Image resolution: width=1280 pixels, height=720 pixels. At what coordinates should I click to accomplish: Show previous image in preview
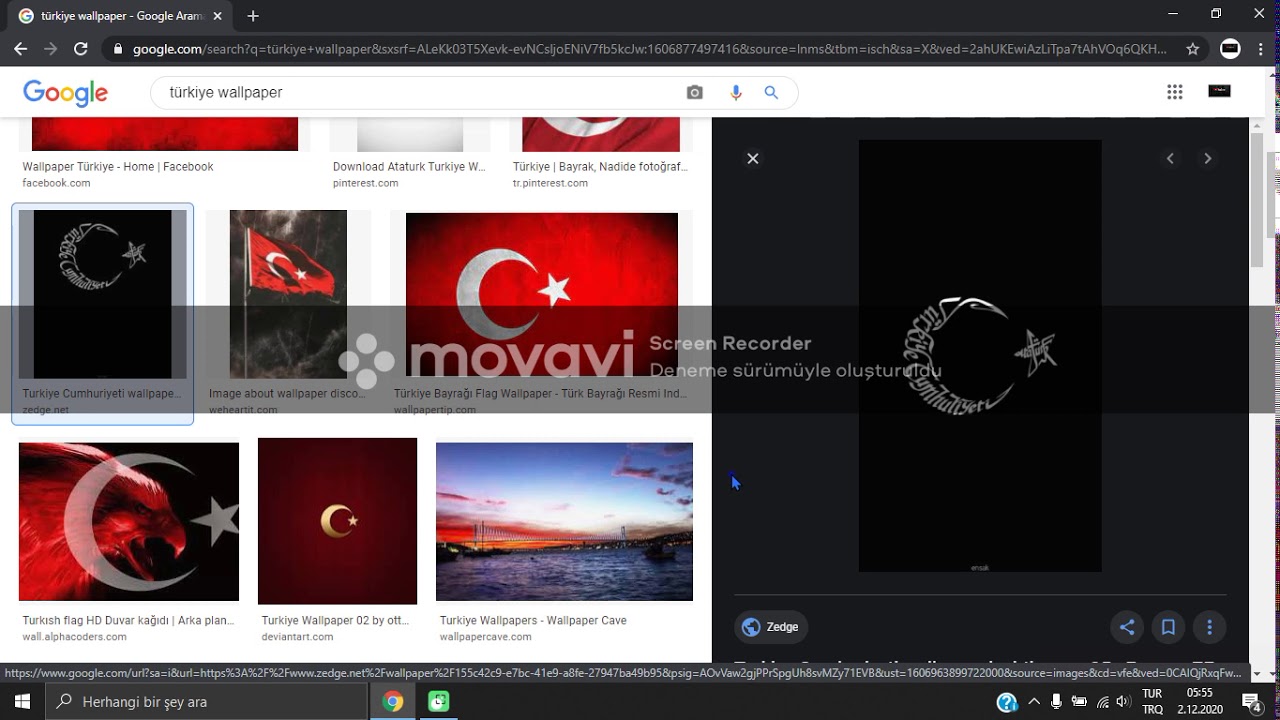1170,158
